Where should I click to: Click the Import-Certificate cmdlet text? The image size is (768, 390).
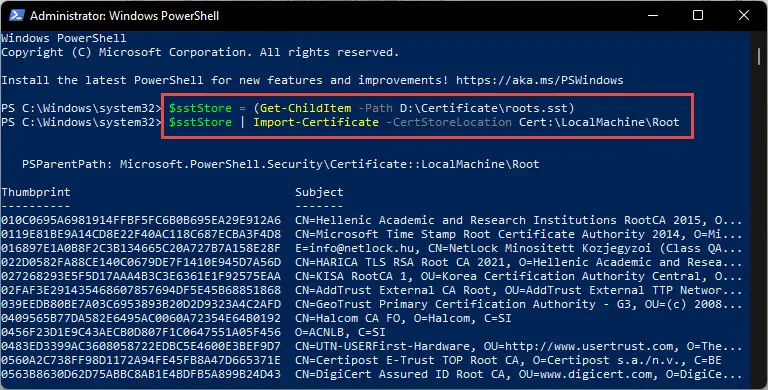pyautogui.click(x=316, y=122)
